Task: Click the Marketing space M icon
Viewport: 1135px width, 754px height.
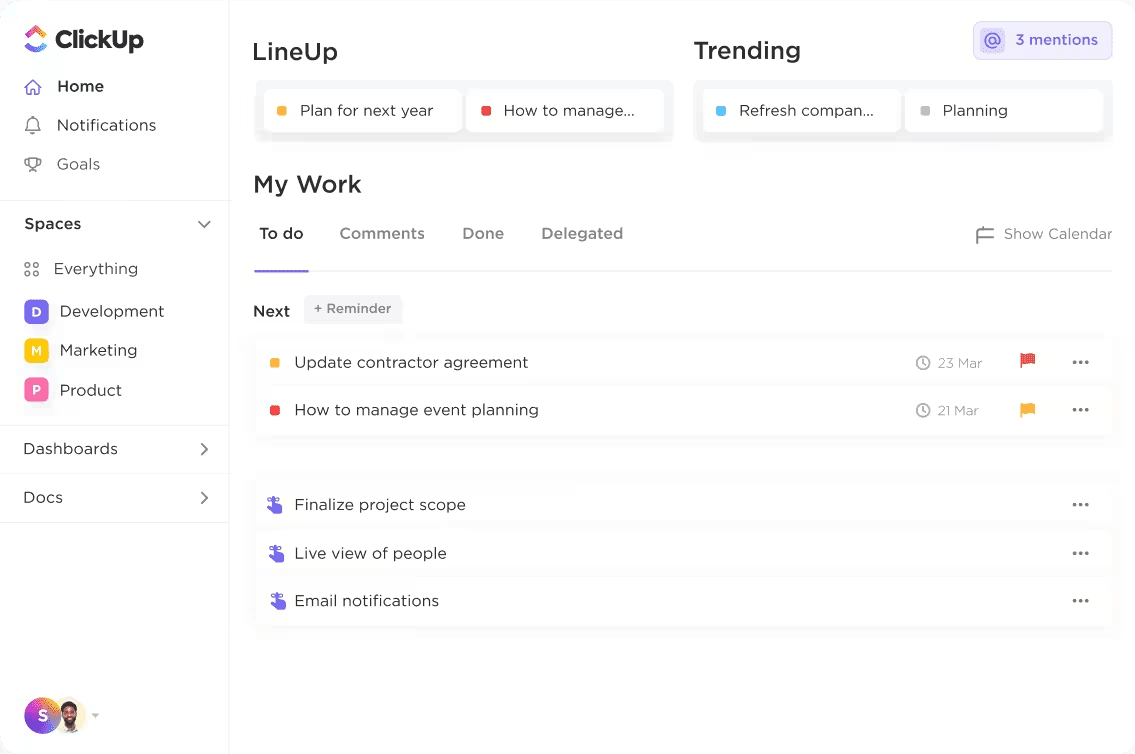Action: 36,350
